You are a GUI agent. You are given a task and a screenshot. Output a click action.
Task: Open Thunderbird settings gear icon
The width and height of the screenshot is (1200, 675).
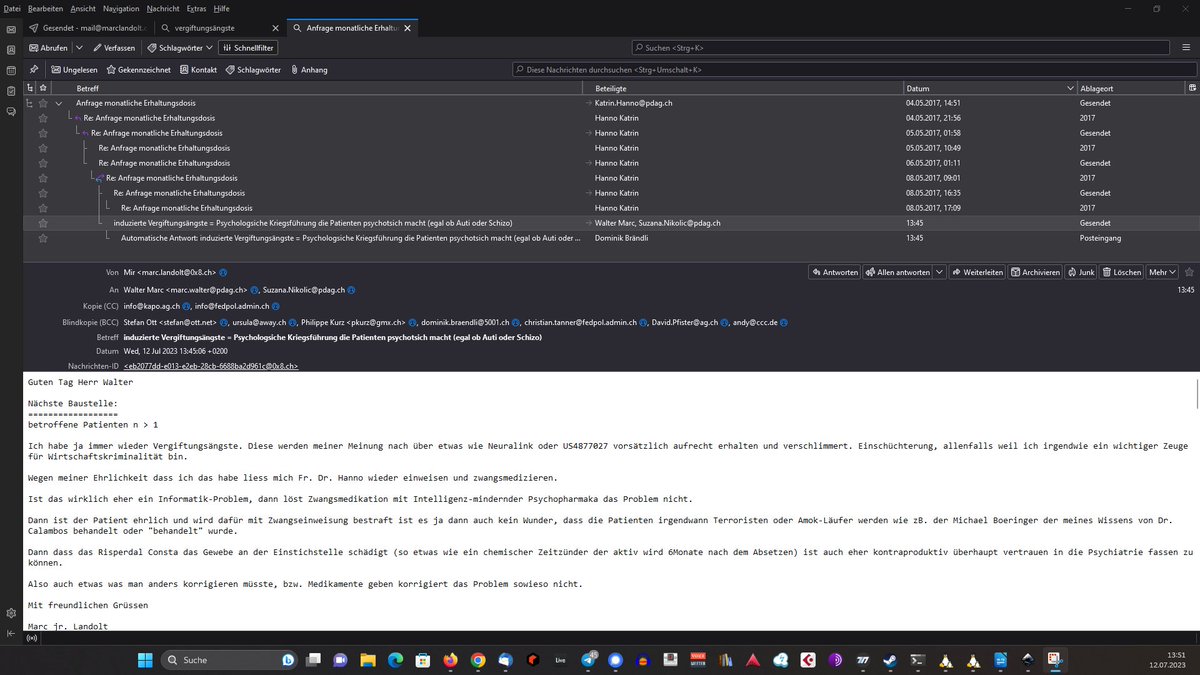[x=10, y=613]
